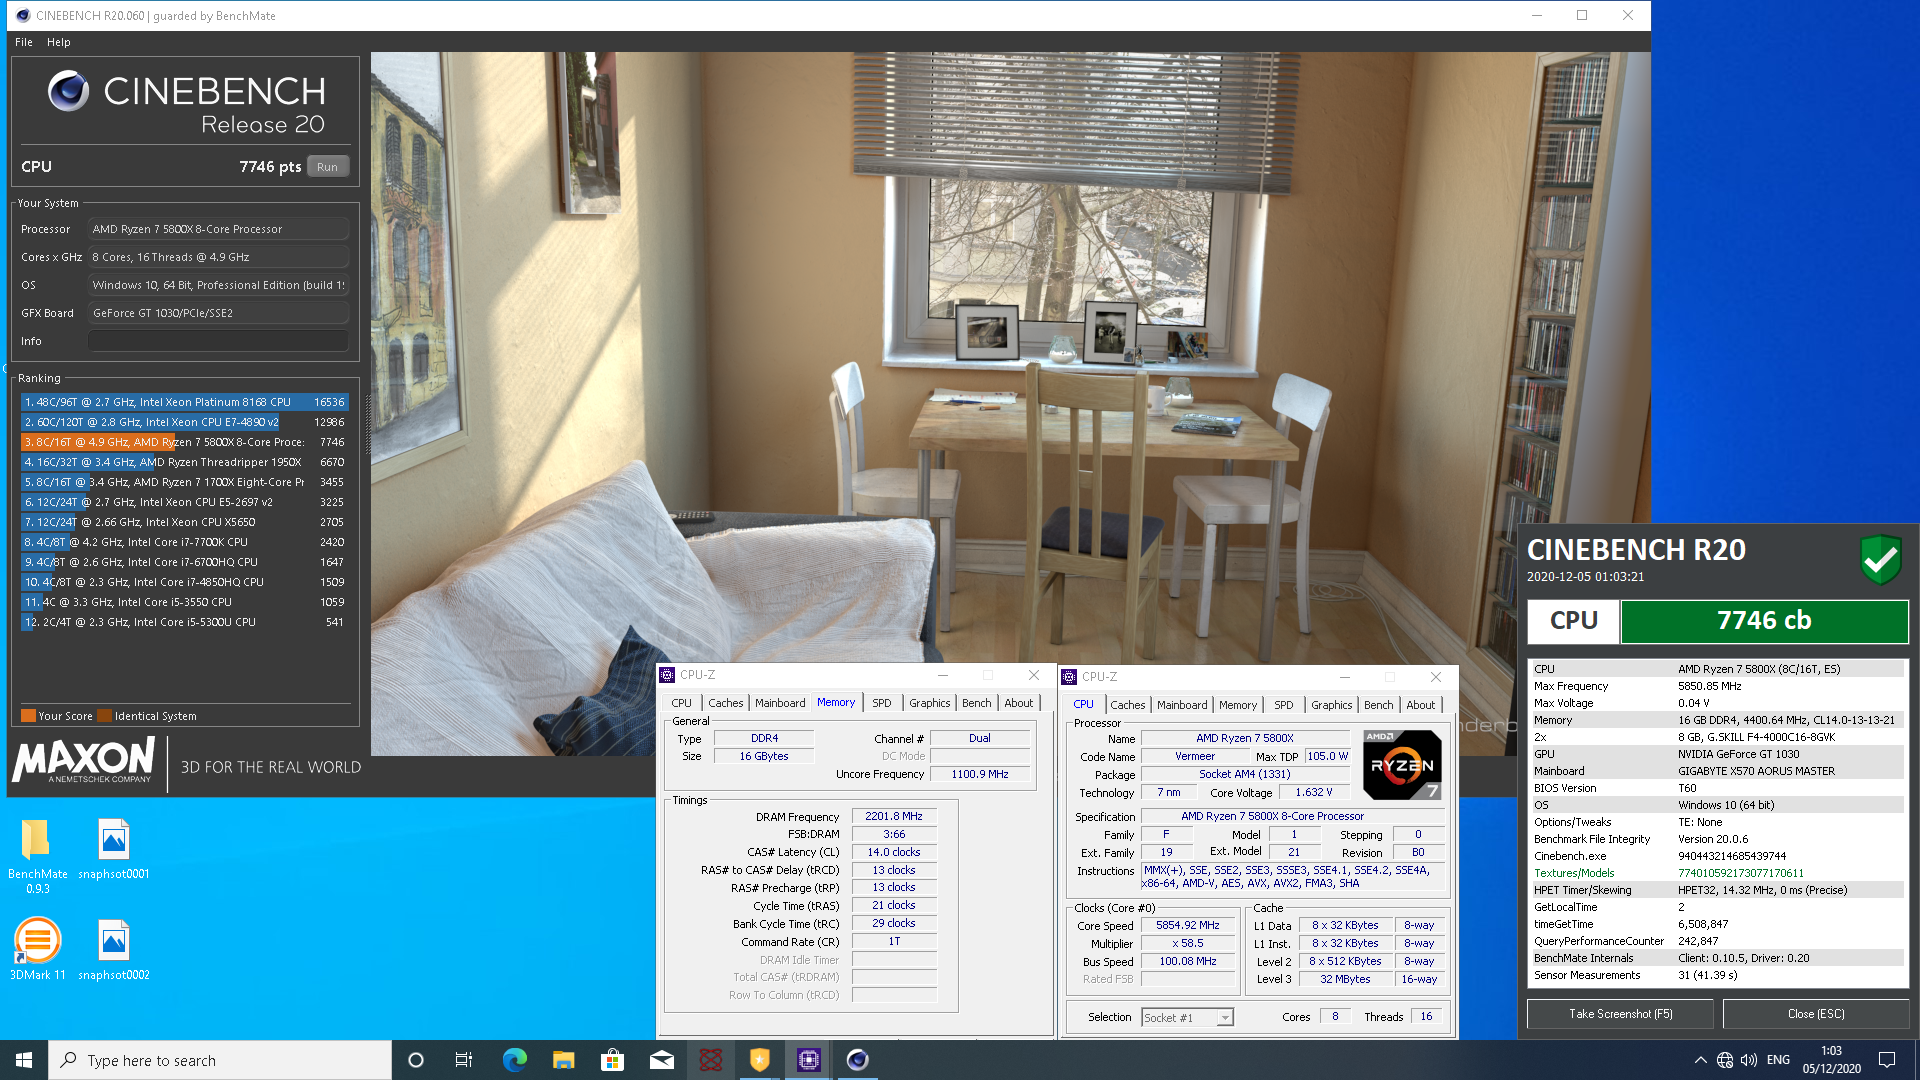
Task: Run the CPU benchmark in Cinebench
Action: (x=327, y=167)
